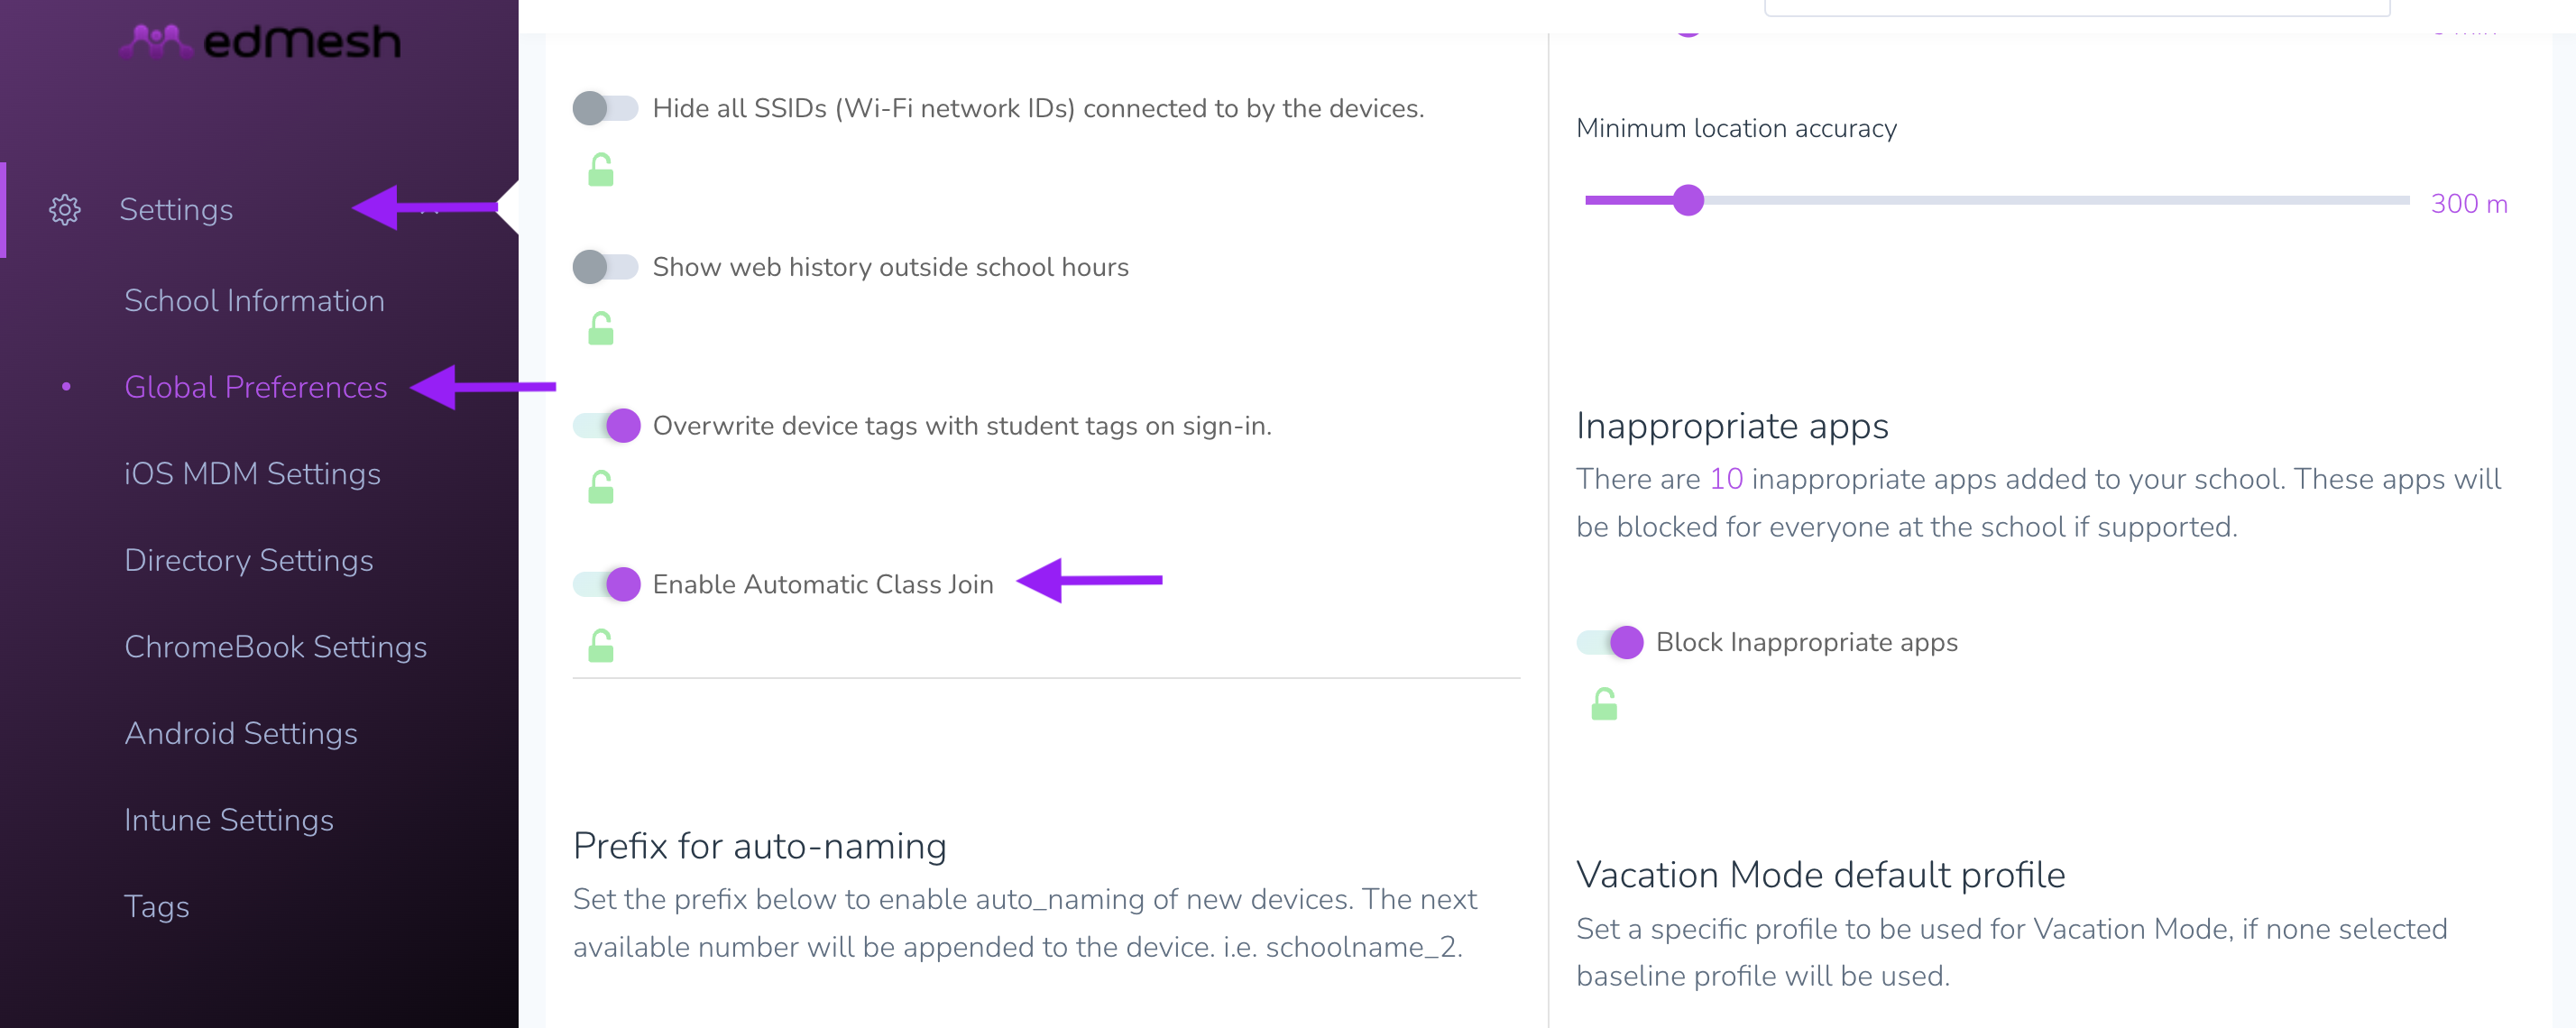2576x1028 pixels.
Task: Click the Minimum location accuracy slider handle
Action: pos(1688,200)
